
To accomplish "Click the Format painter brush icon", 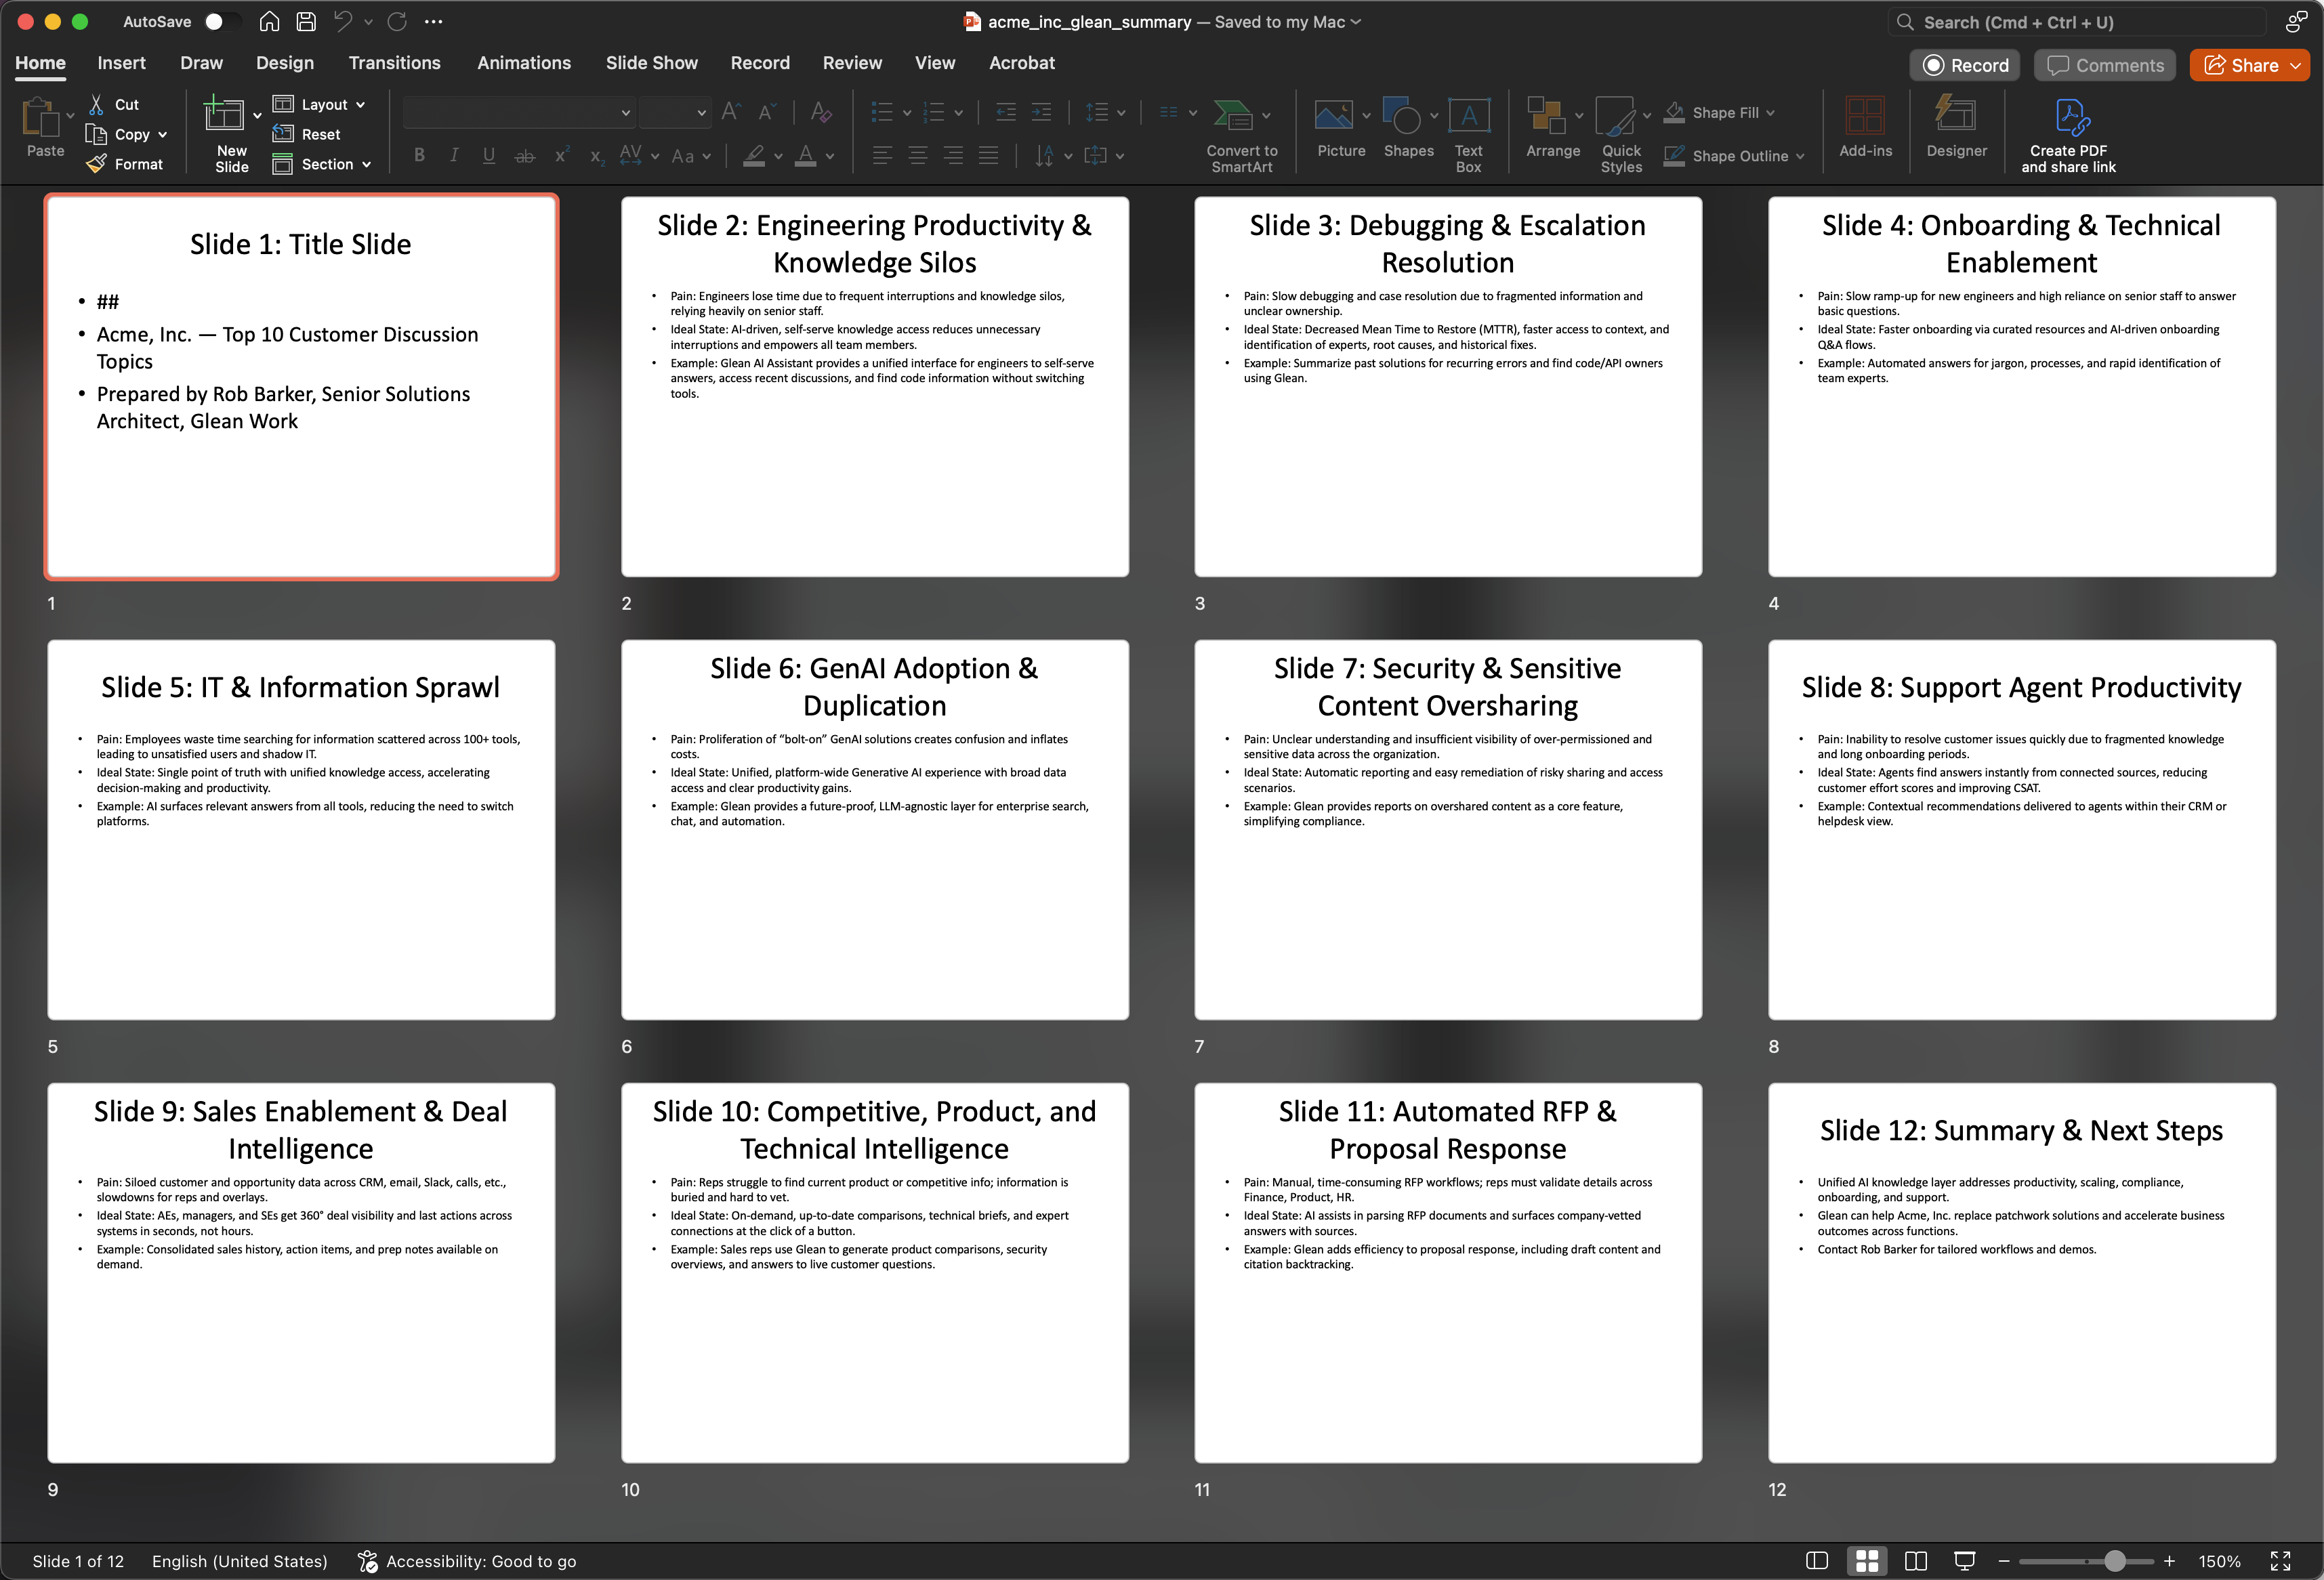I will [x=97, y=164].
